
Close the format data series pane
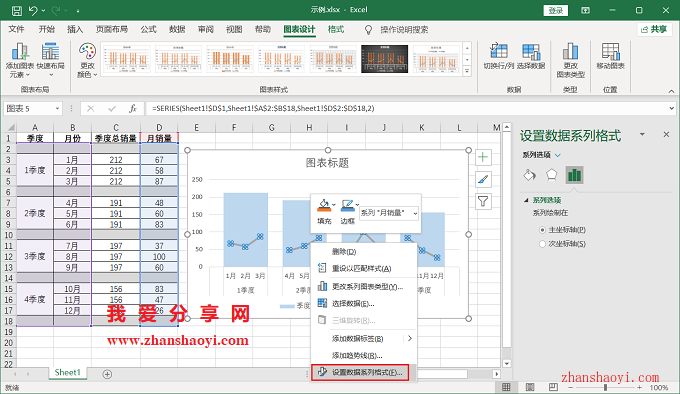click(x=667, y=135)
